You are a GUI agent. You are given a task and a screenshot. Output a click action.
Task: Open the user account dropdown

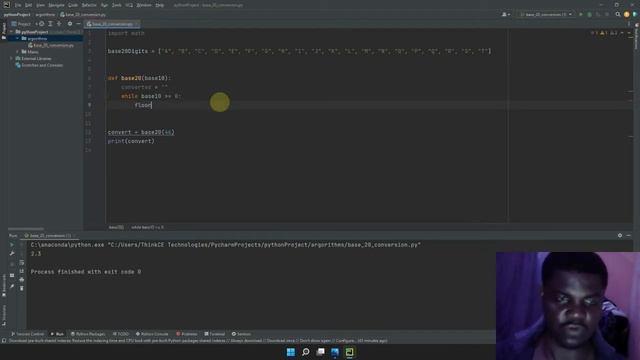(x=506, y=15)
